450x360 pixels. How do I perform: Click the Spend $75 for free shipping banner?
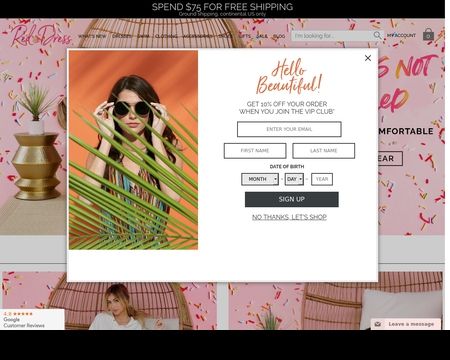tap(222, 9)
